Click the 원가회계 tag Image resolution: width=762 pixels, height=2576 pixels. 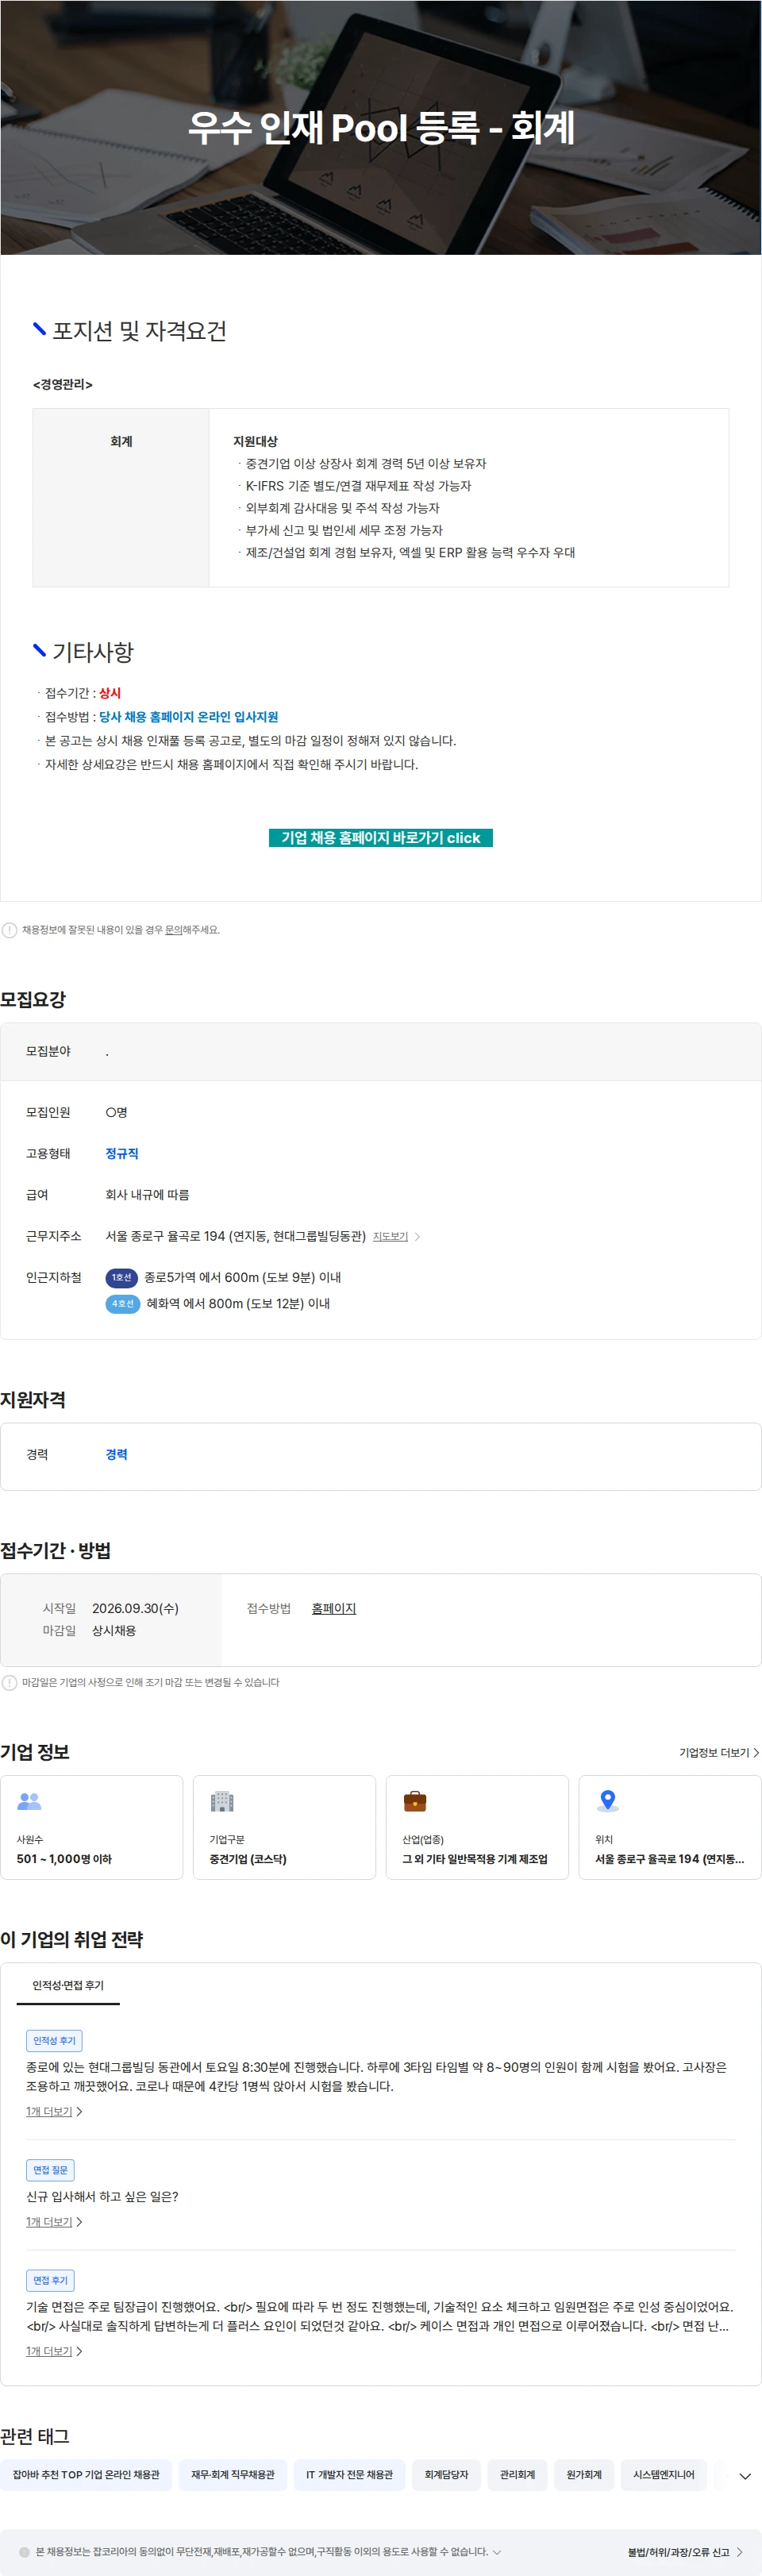point(584,2475)
